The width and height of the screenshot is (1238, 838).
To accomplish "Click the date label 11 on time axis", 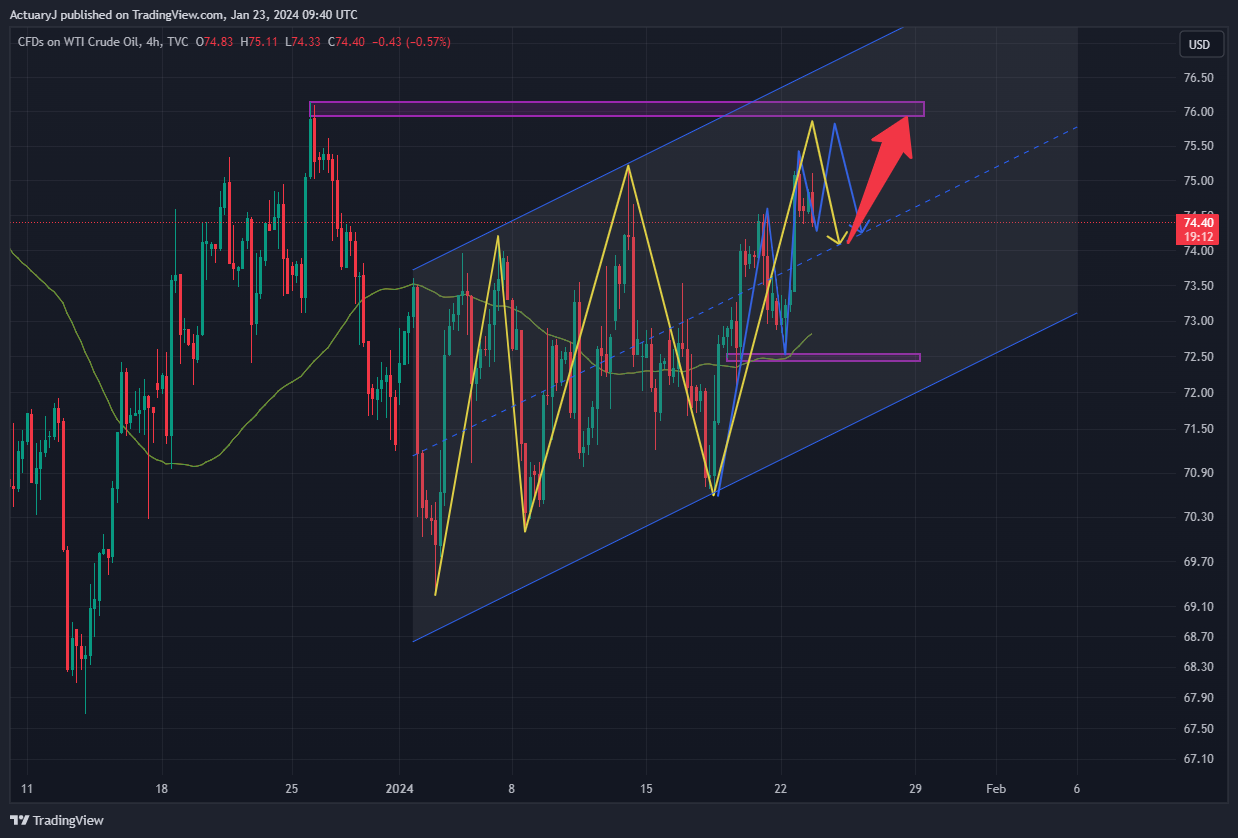I will point(27,789).
